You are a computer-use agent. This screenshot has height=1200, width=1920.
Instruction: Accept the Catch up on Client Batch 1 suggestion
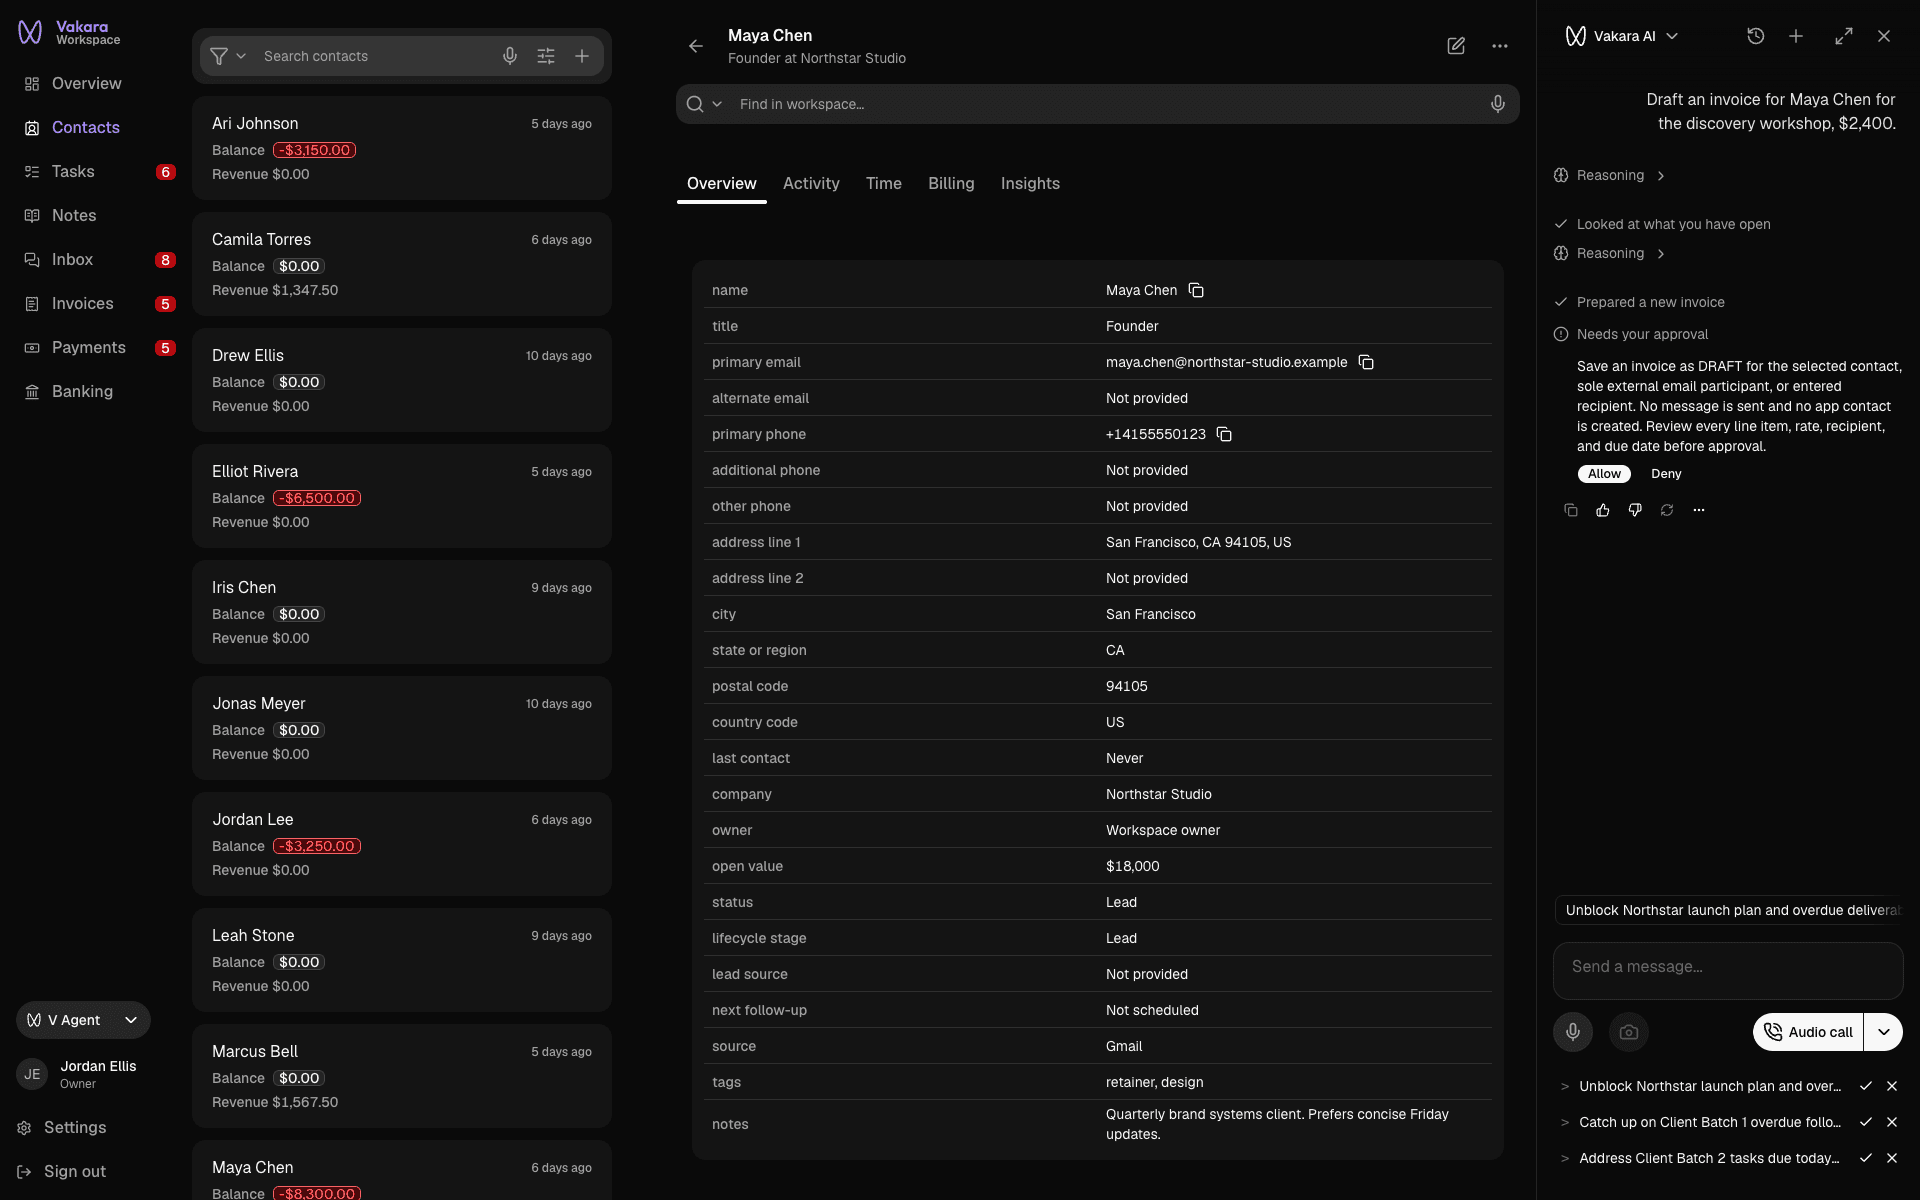pyautogui.click(x=1865, y=1122)
